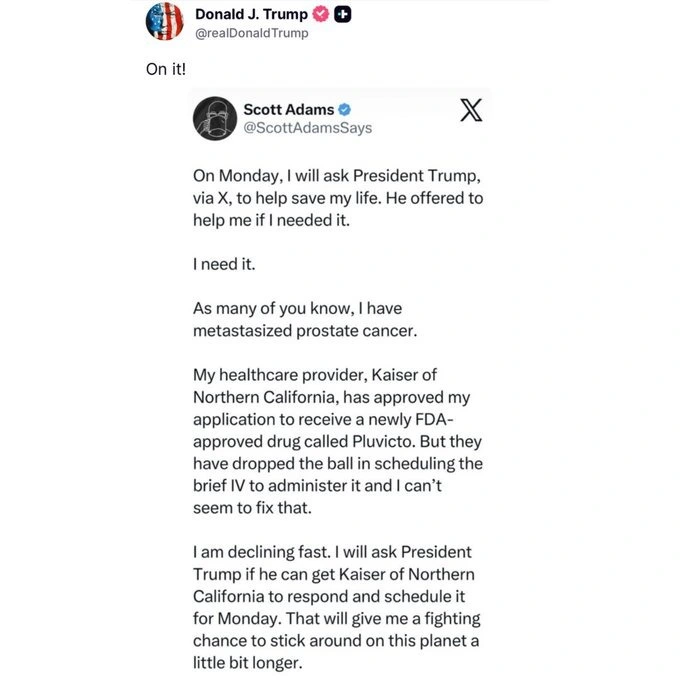Click Scott Adams' masked profile avatar
The image size is (680, 680).
(213, 117)
